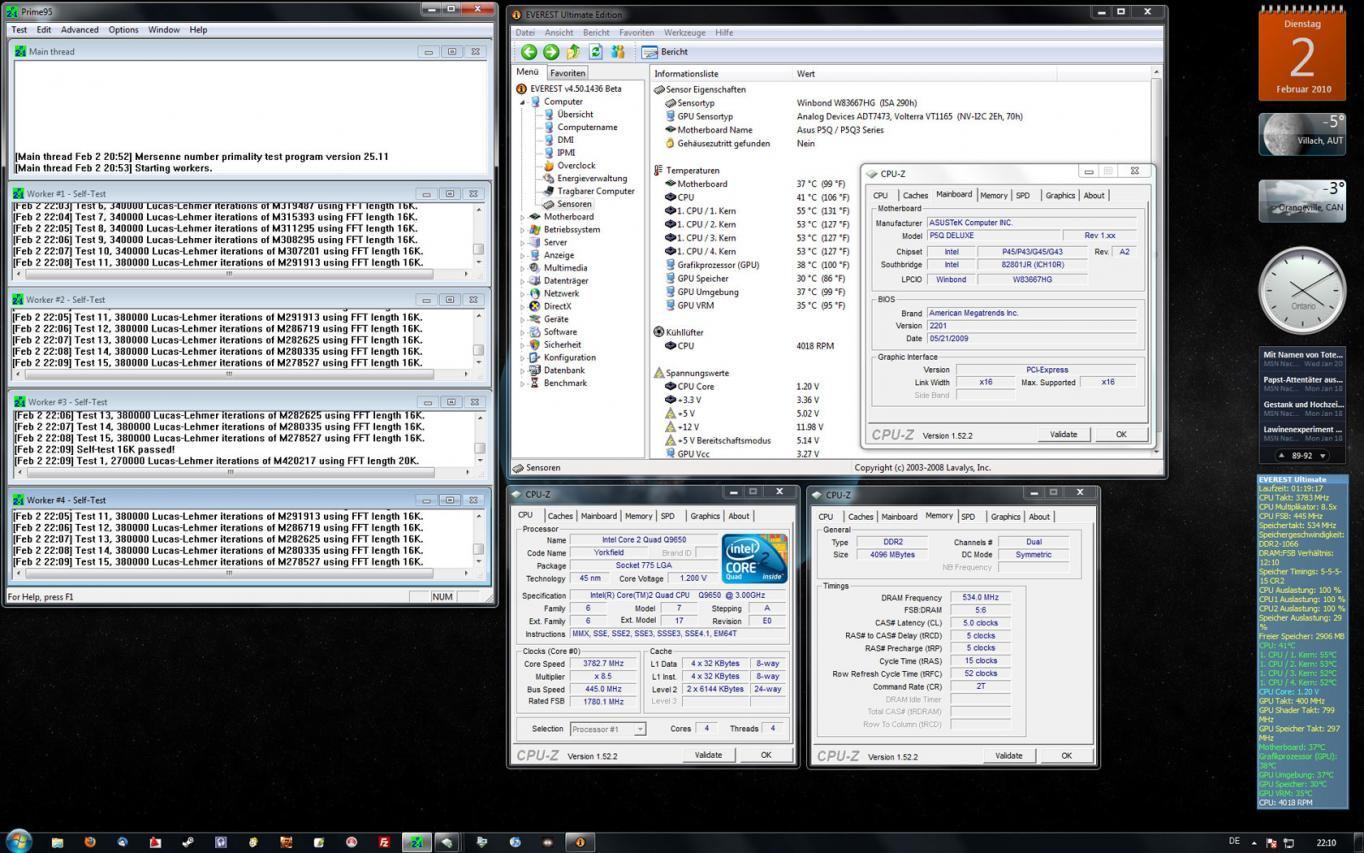Click the EVEREST refresh toolbar icon
Image resolution: width=1364 pixels, height=853 pixels.
click(596, 52)
